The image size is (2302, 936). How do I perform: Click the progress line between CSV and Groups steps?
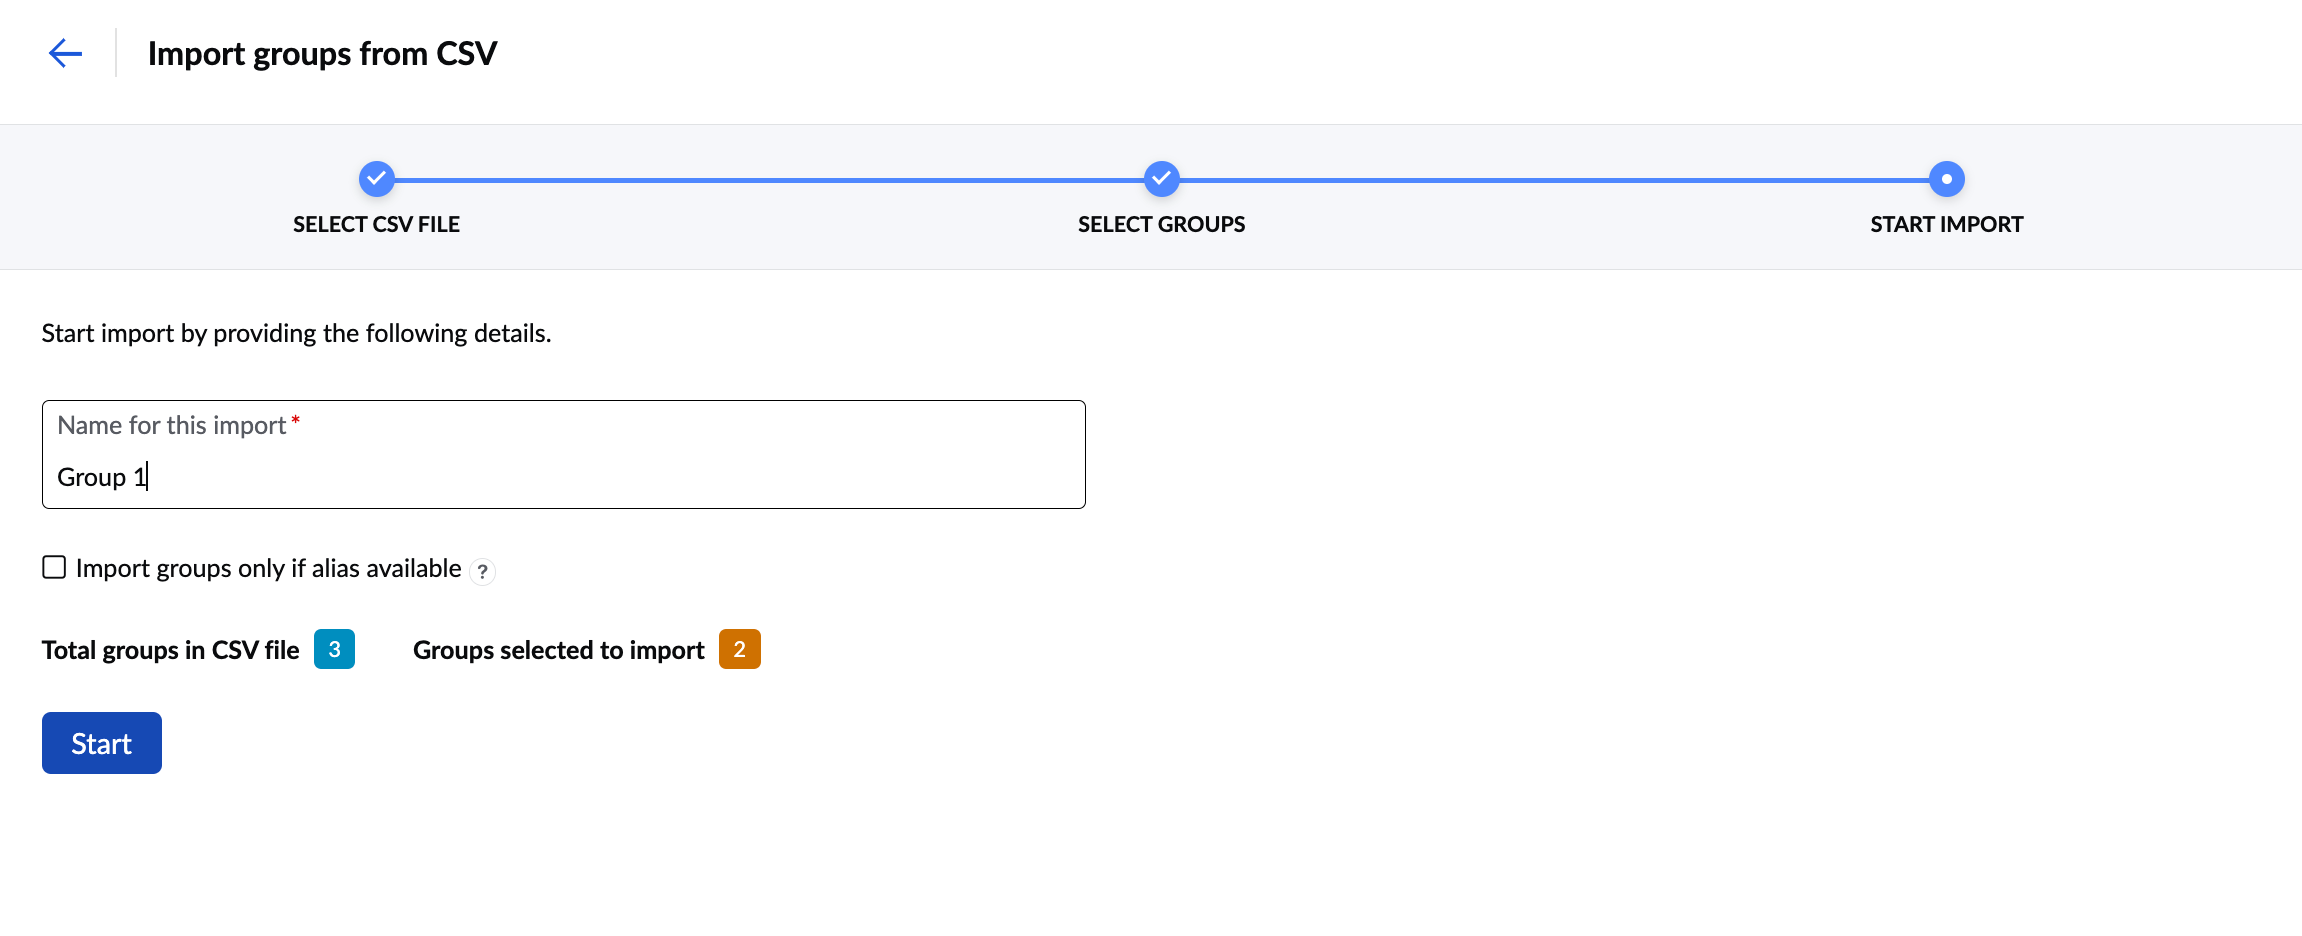pyautogui.click(x=768, y=180)
